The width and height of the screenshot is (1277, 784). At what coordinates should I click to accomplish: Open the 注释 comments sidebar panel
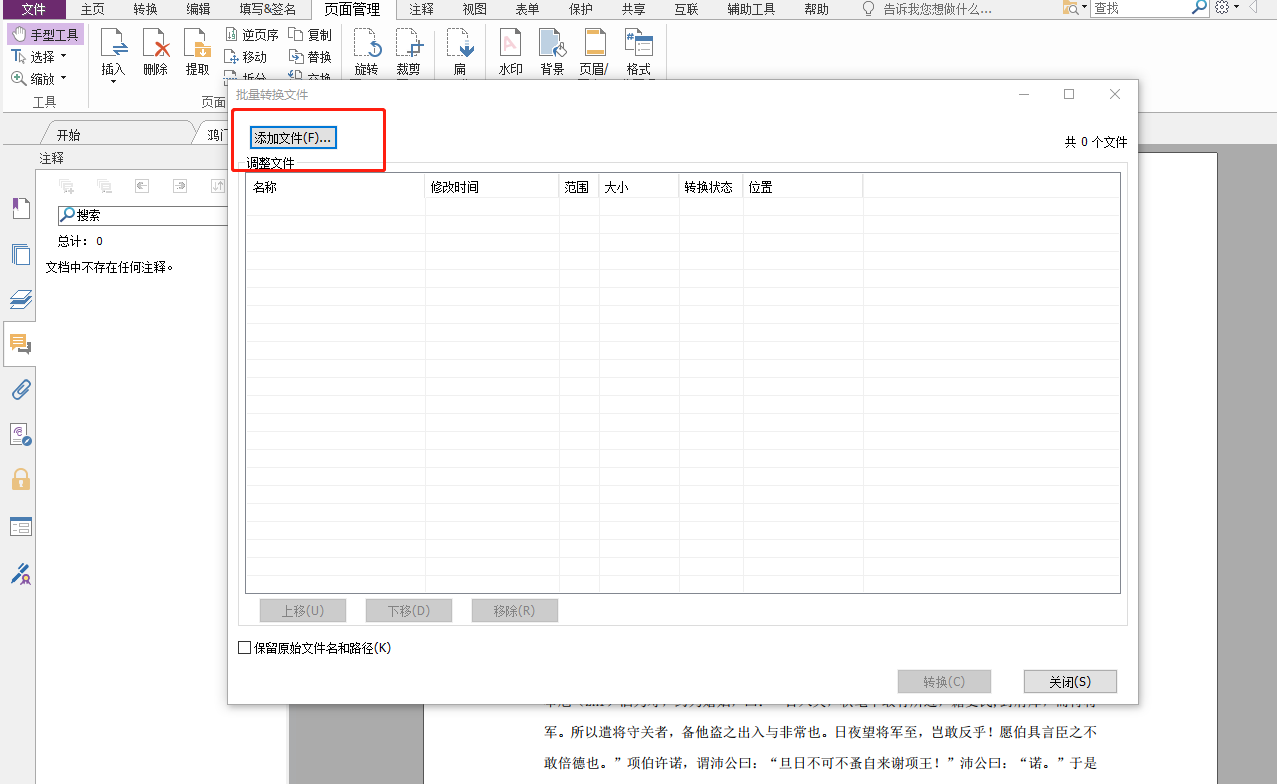point(20,343)
